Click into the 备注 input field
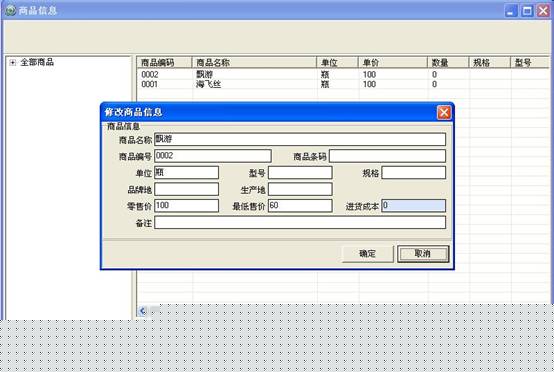The width and height of the screenshot is (554, 372). (300, 223)
